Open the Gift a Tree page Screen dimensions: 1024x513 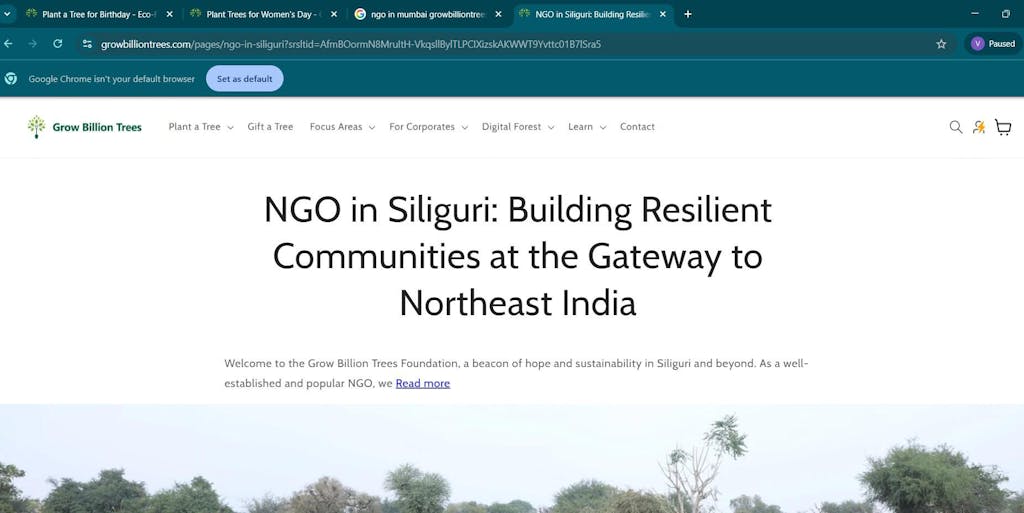(270, 127)
